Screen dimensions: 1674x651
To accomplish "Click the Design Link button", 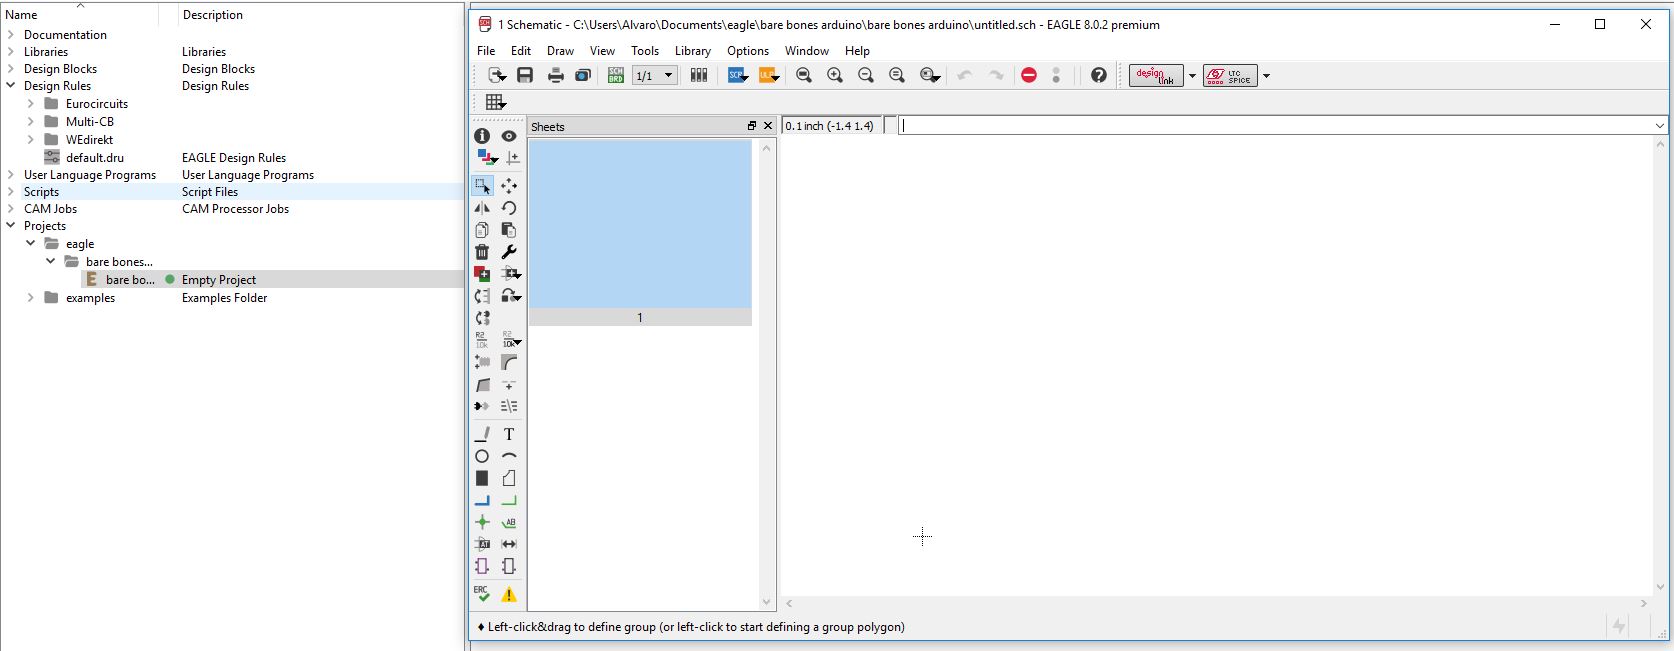I will (1156, 76).
